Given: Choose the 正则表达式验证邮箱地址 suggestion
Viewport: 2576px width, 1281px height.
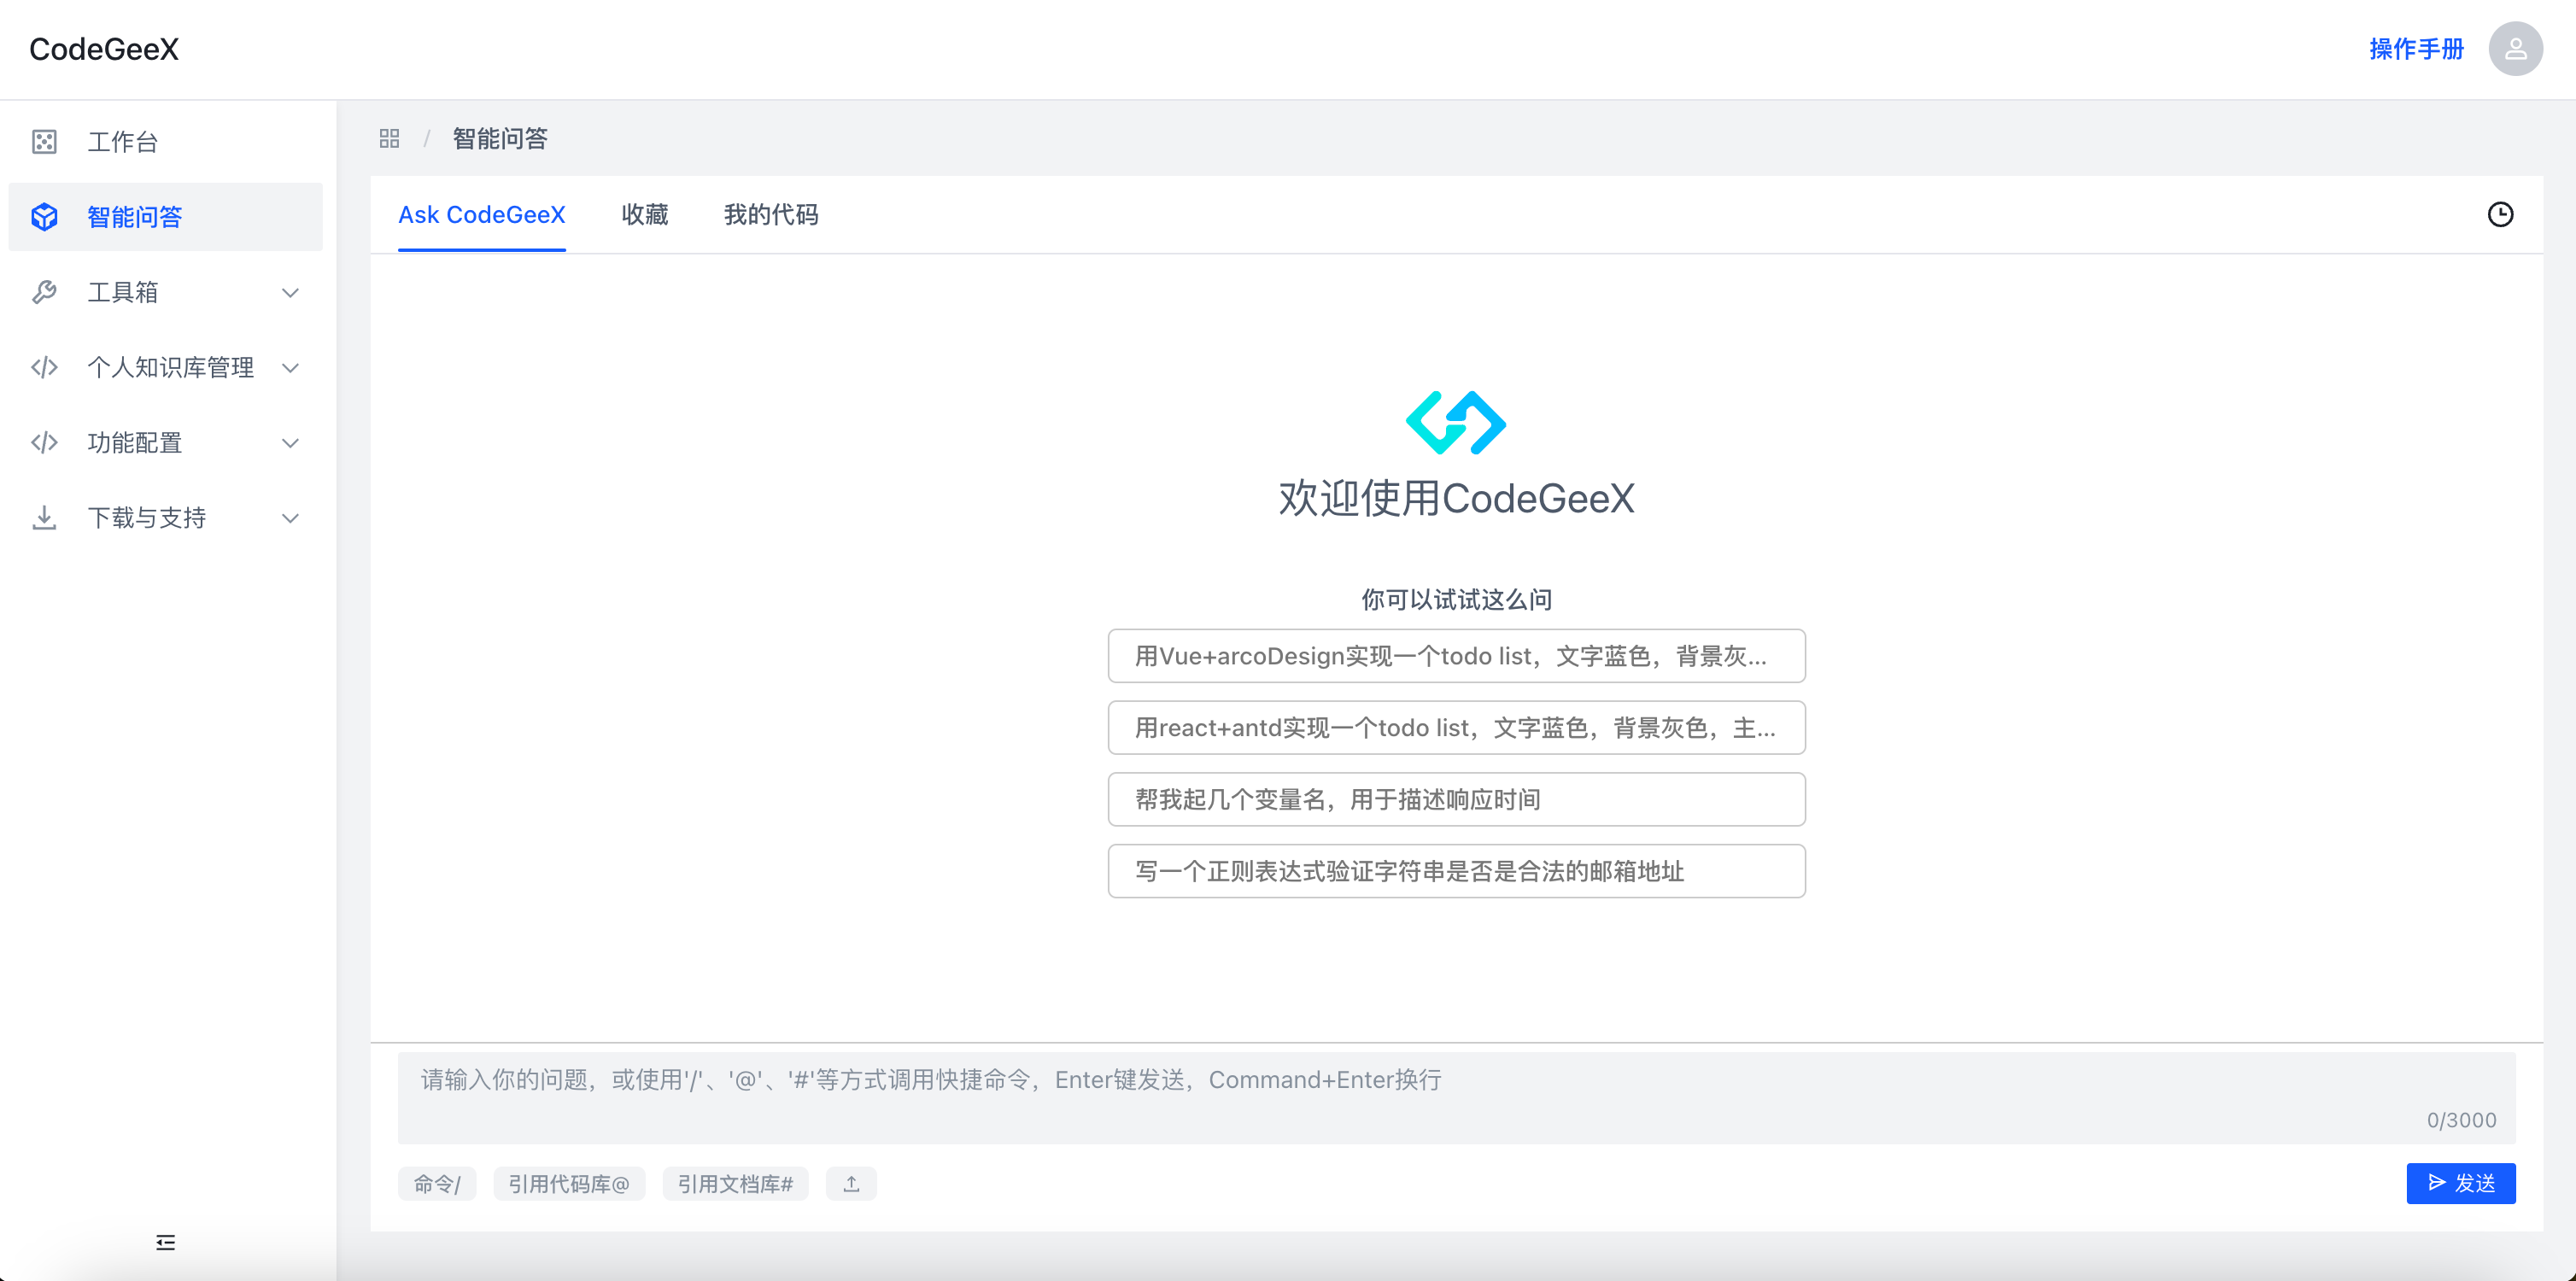Looking at the screenshot, I should pyautogui.click(x=1456, y=871).
